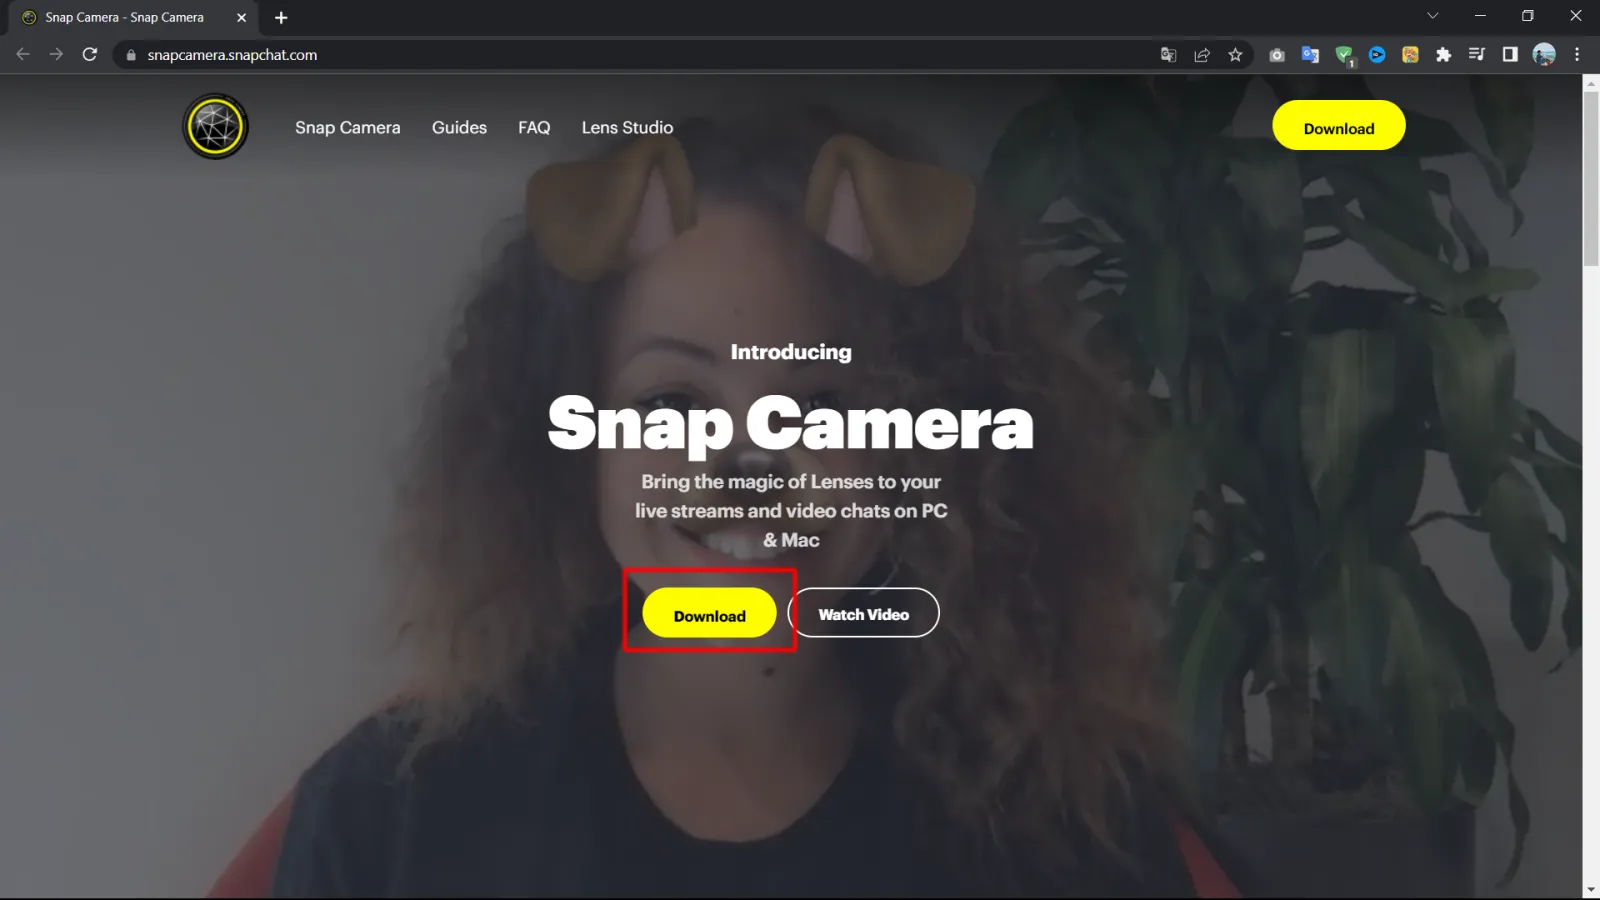The width and height of the screenshot is (1600, 900).
Task: Click the Google Translate extension icon
Action: click(1310, 55)
